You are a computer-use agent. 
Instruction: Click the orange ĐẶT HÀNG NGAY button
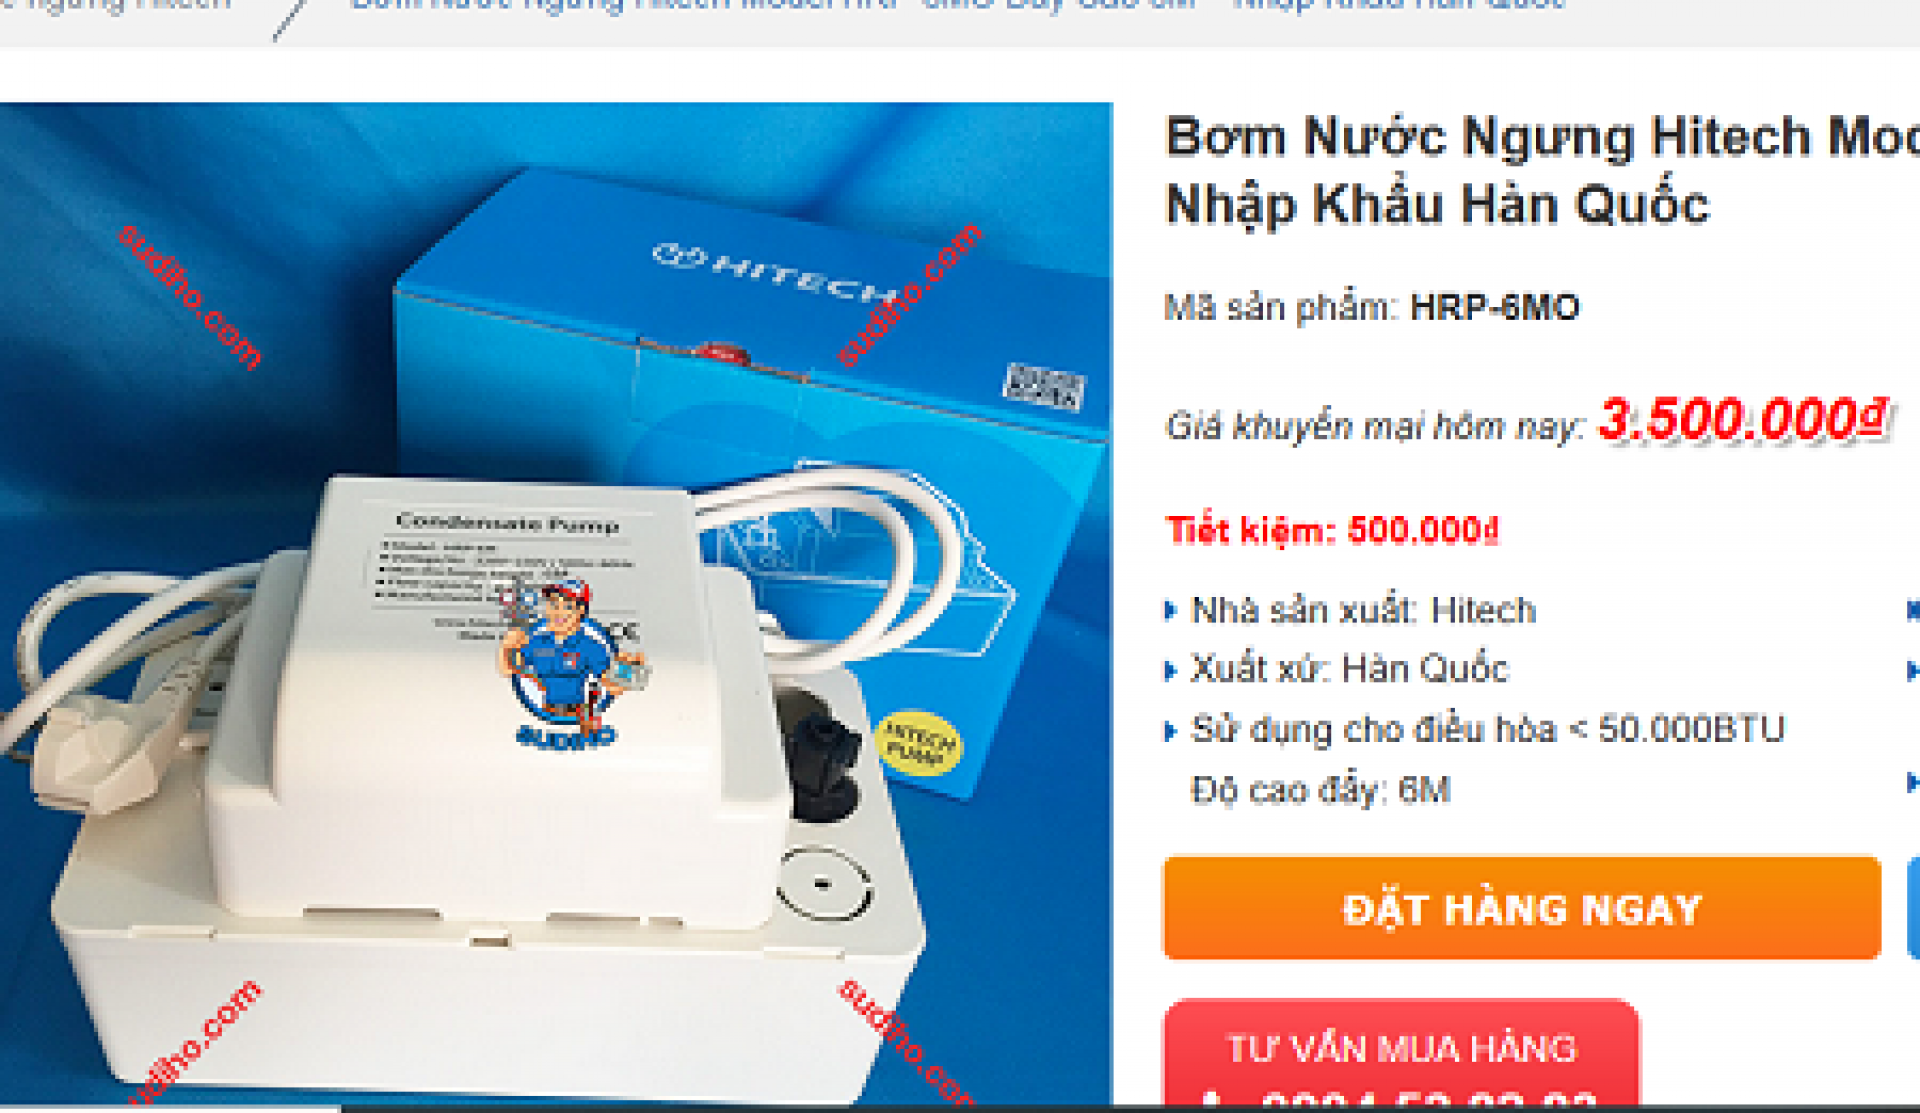pos(1522,908)
